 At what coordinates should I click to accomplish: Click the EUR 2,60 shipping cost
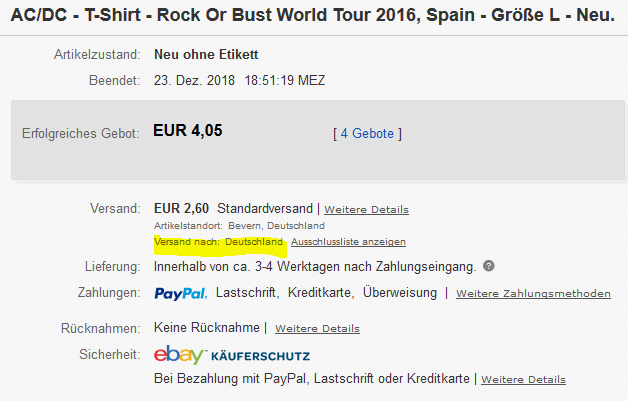[x=182, y=209]
